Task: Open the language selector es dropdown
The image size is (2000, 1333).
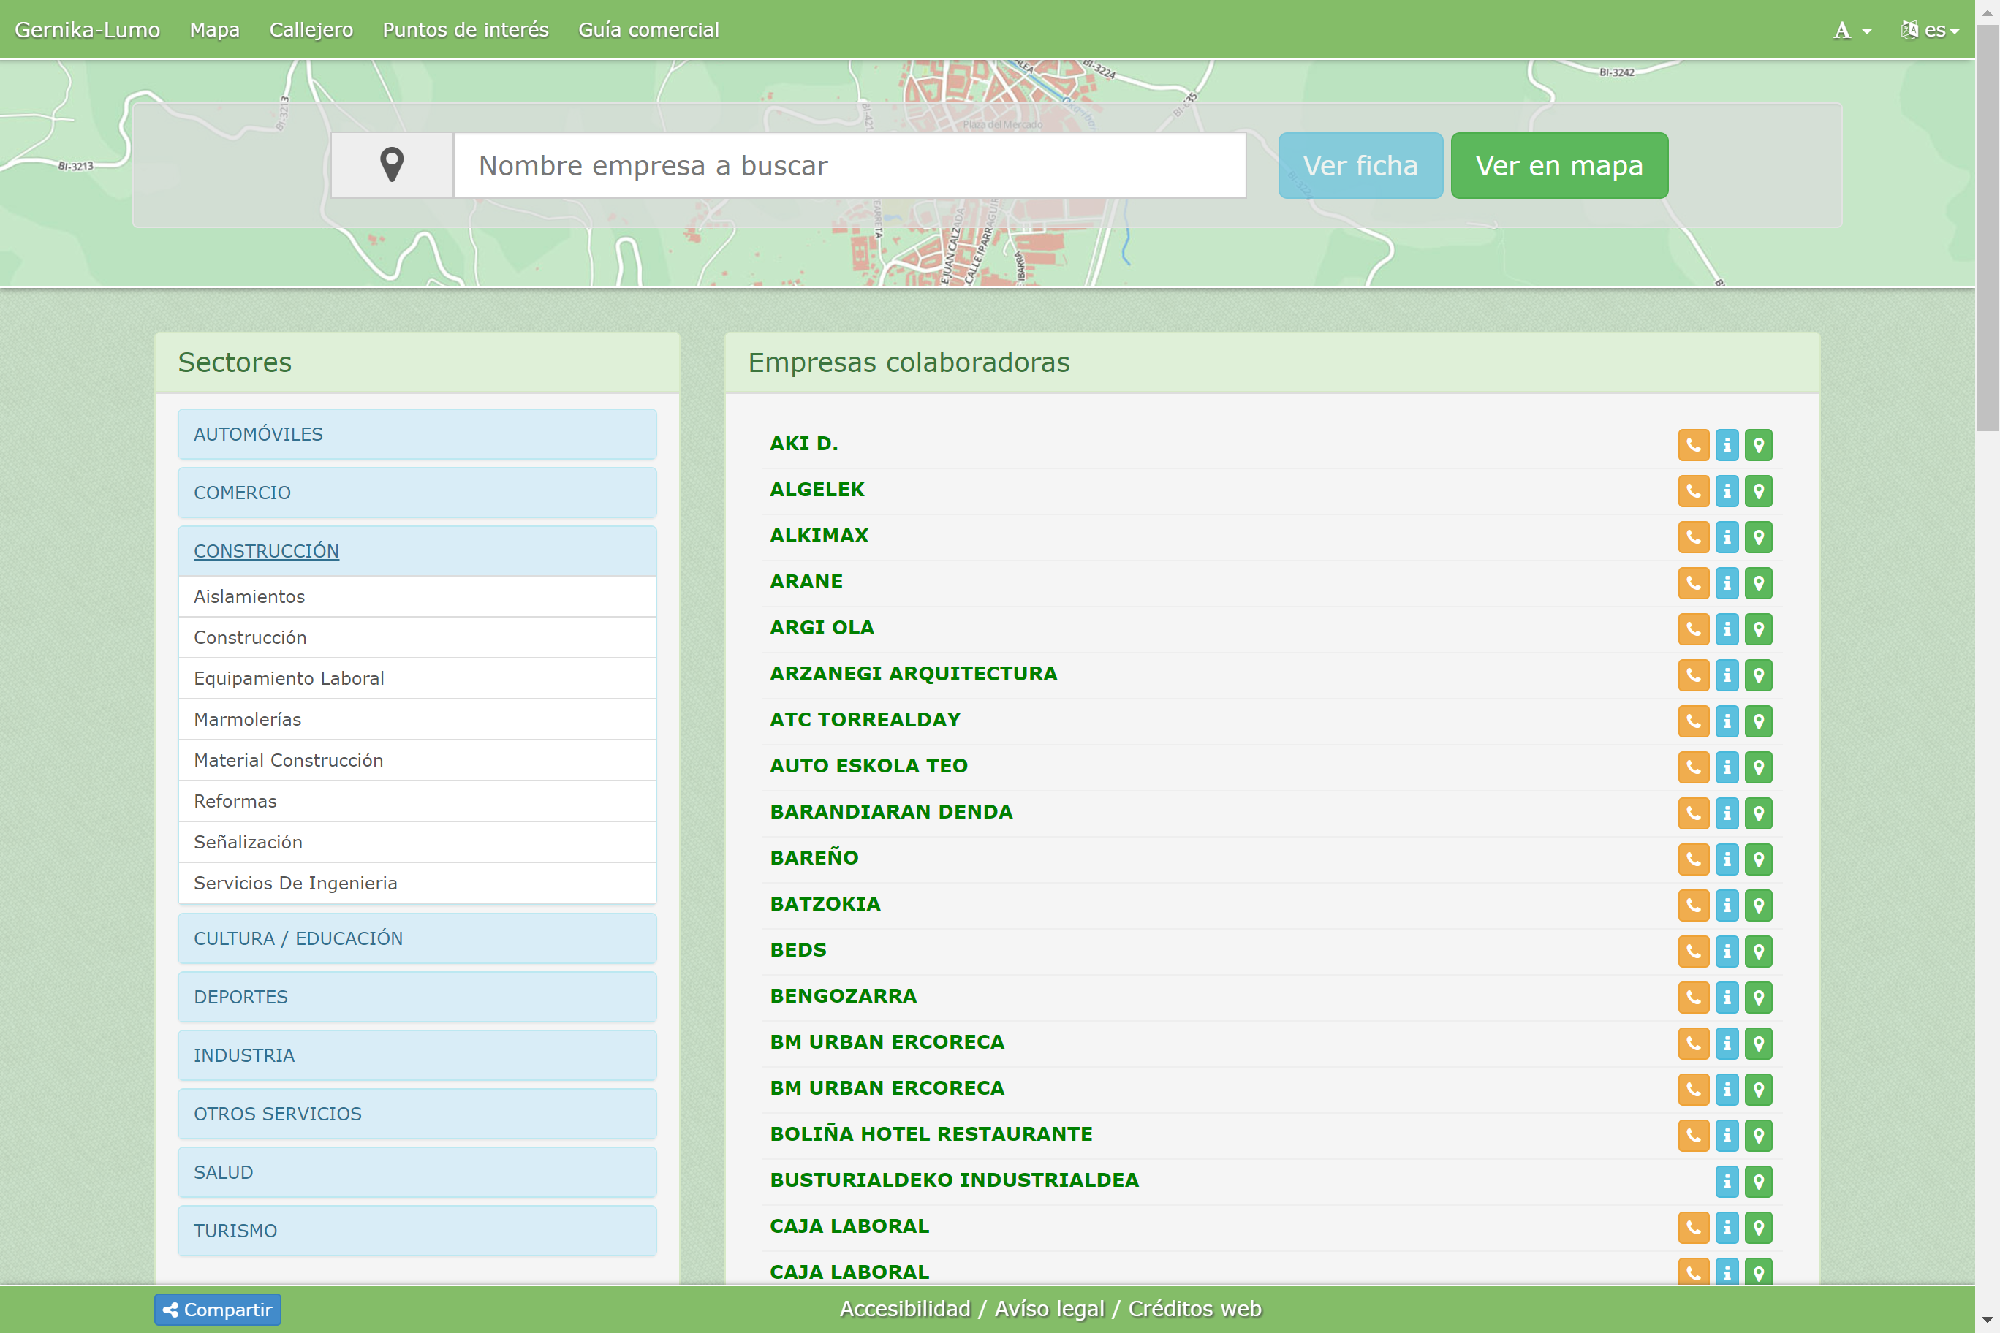Action: click(1930, 30)
